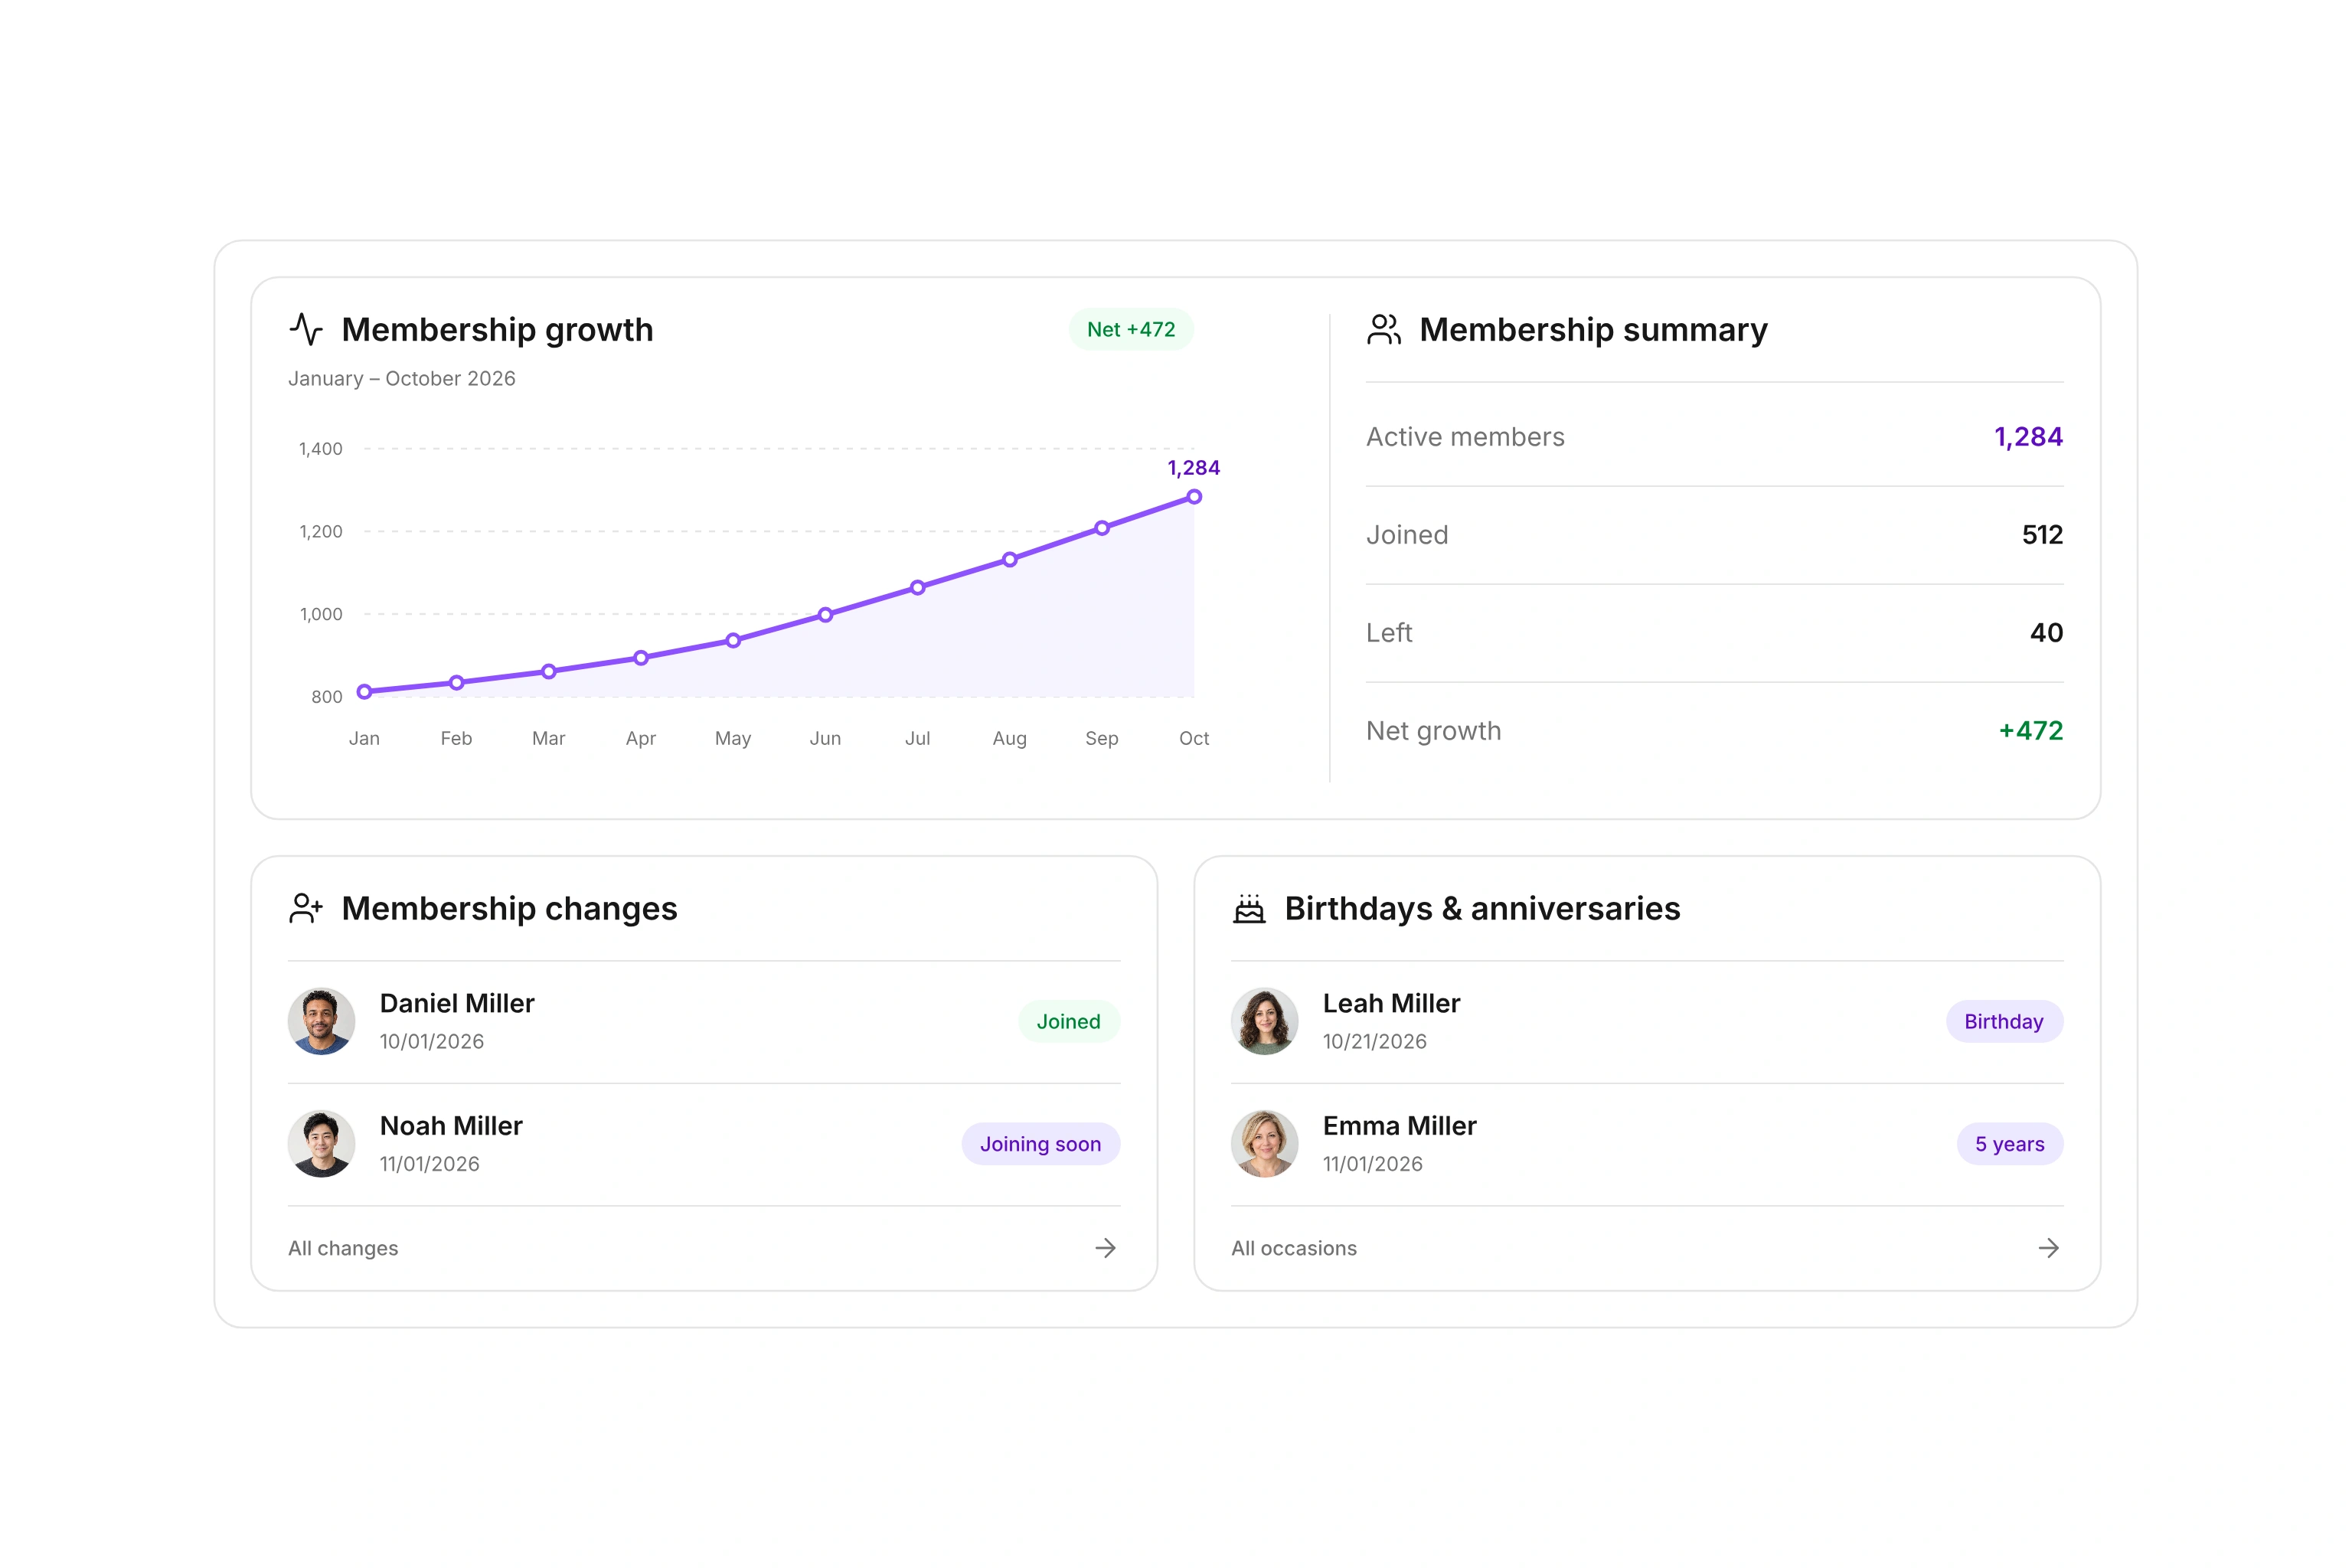Click the Joined value 512
This screenshot has height=1568, width=2352.
coord(2042,535)
